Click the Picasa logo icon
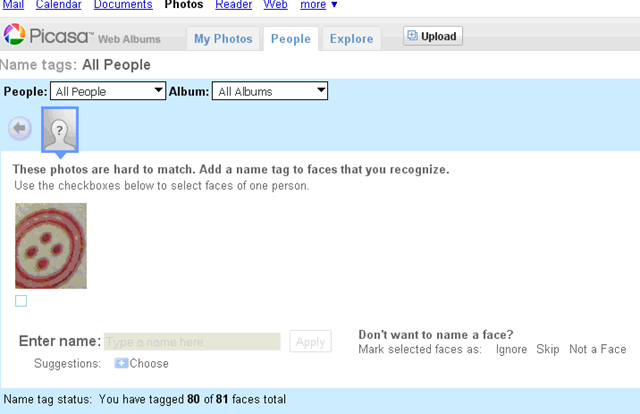The image size is (640, 414). (14, 34)
